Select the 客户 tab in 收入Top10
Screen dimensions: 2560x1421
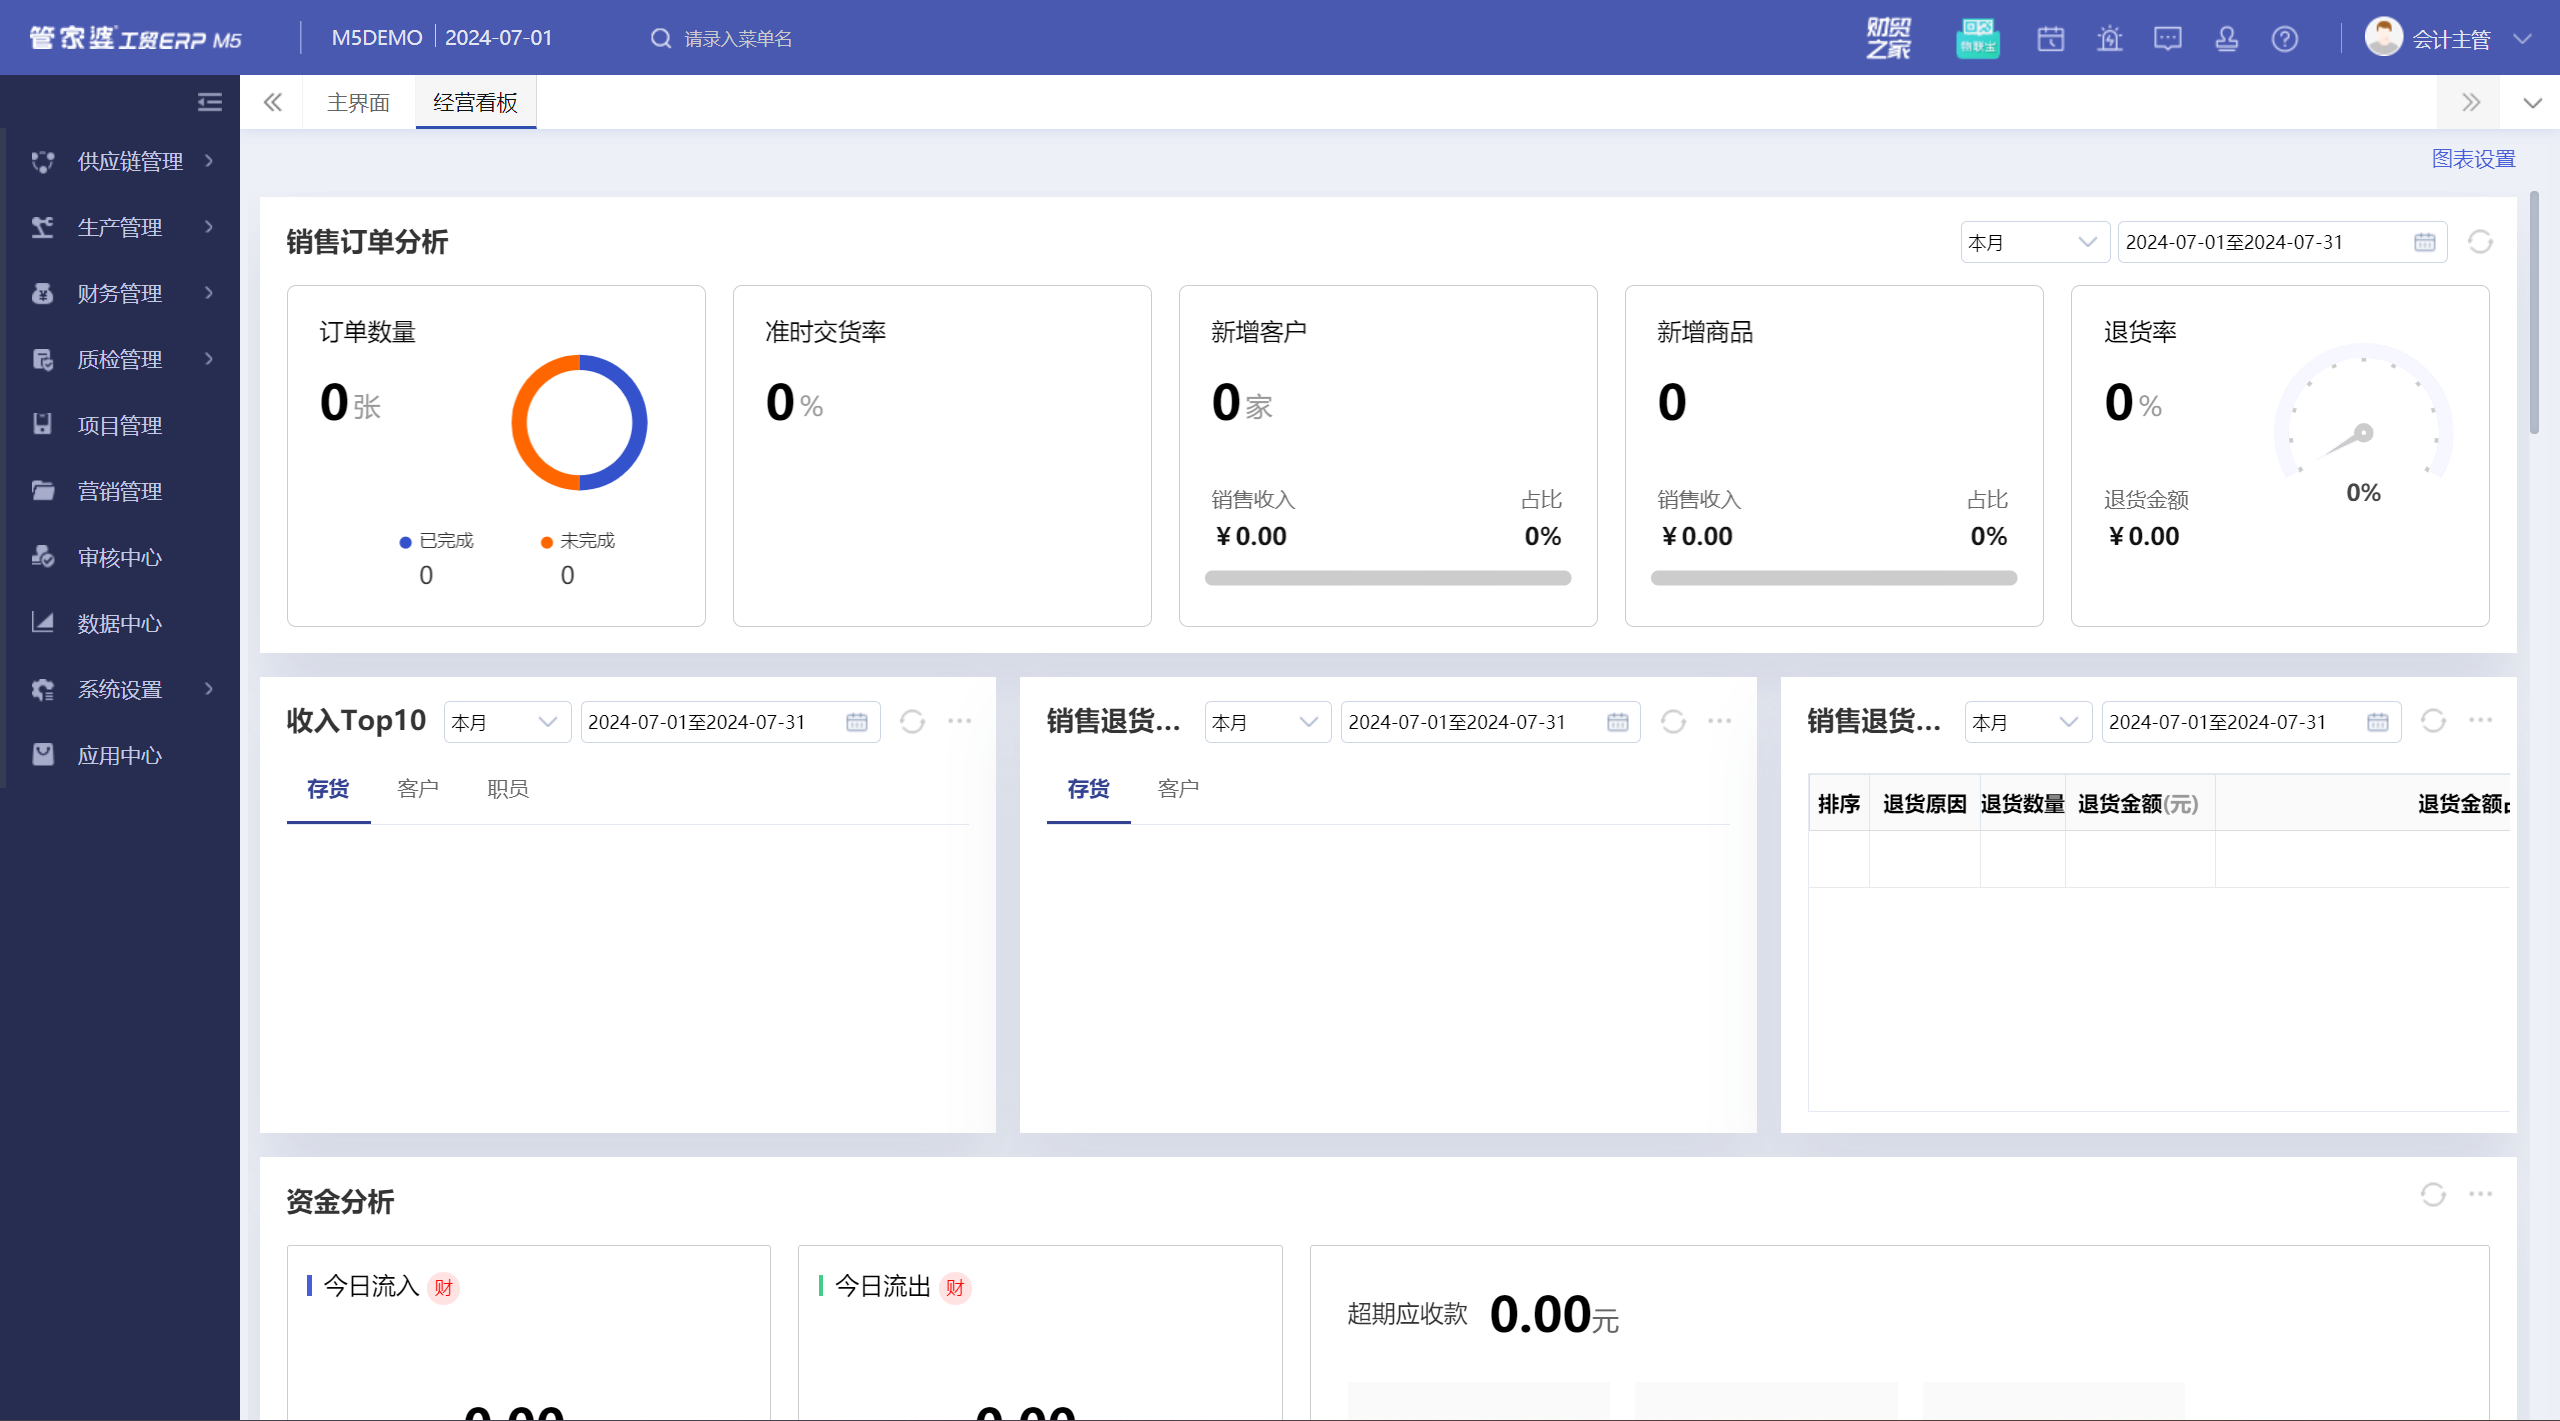click(x=418, y=789)
